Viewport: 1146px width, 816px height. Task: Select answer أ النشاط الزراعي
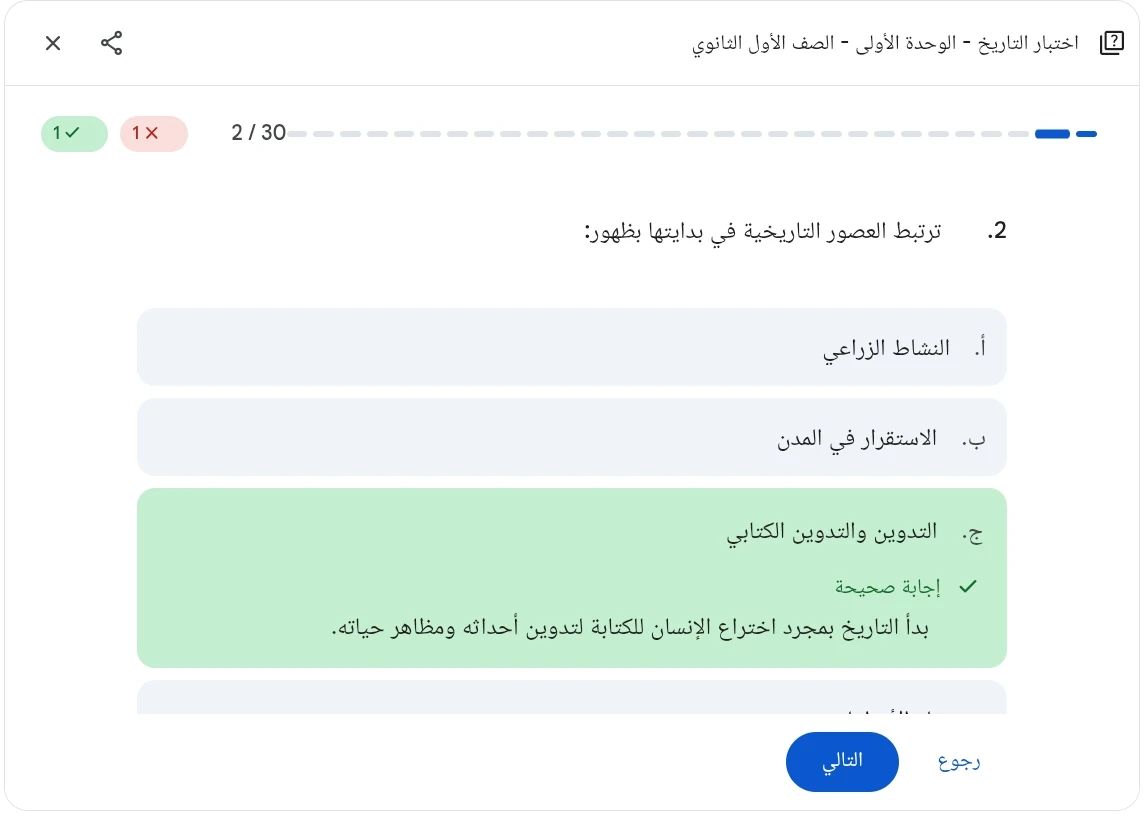pos(571,346)
